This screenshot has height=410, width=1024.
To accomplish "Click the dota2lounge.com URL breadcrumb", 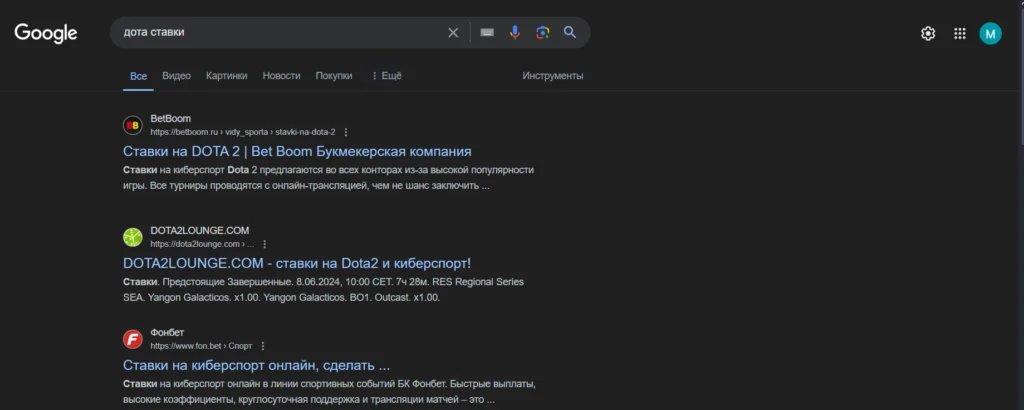I will pos(202,244).
